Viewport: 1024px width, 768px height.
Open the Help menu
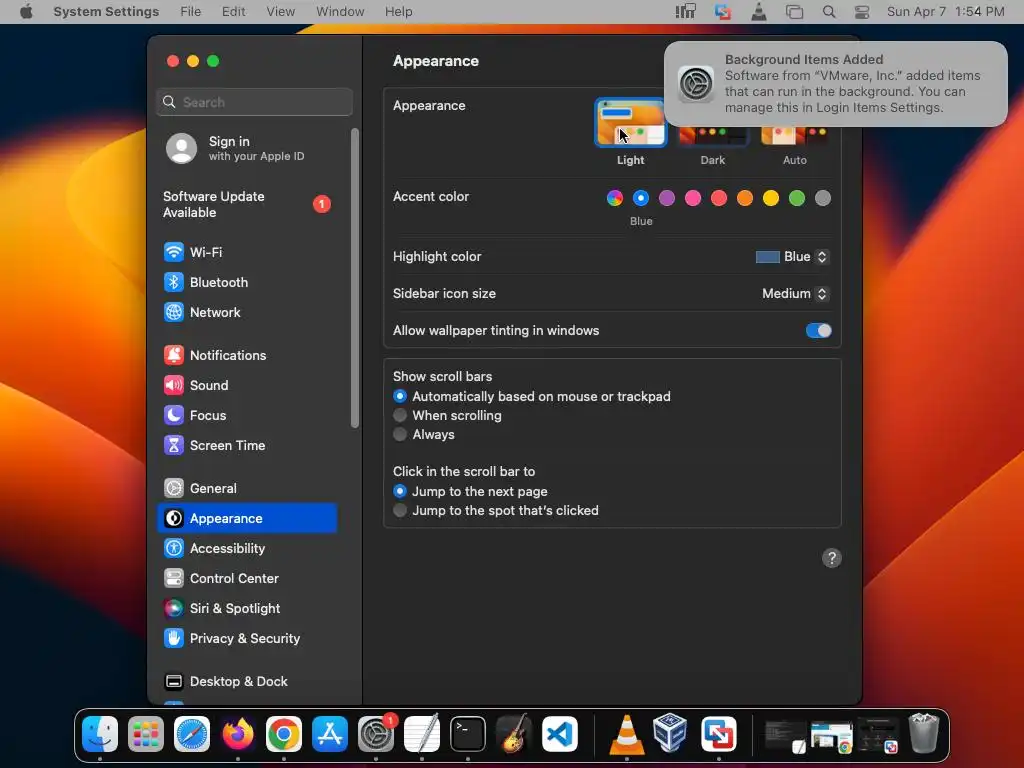pyautogui.click(x=398, y=12)
